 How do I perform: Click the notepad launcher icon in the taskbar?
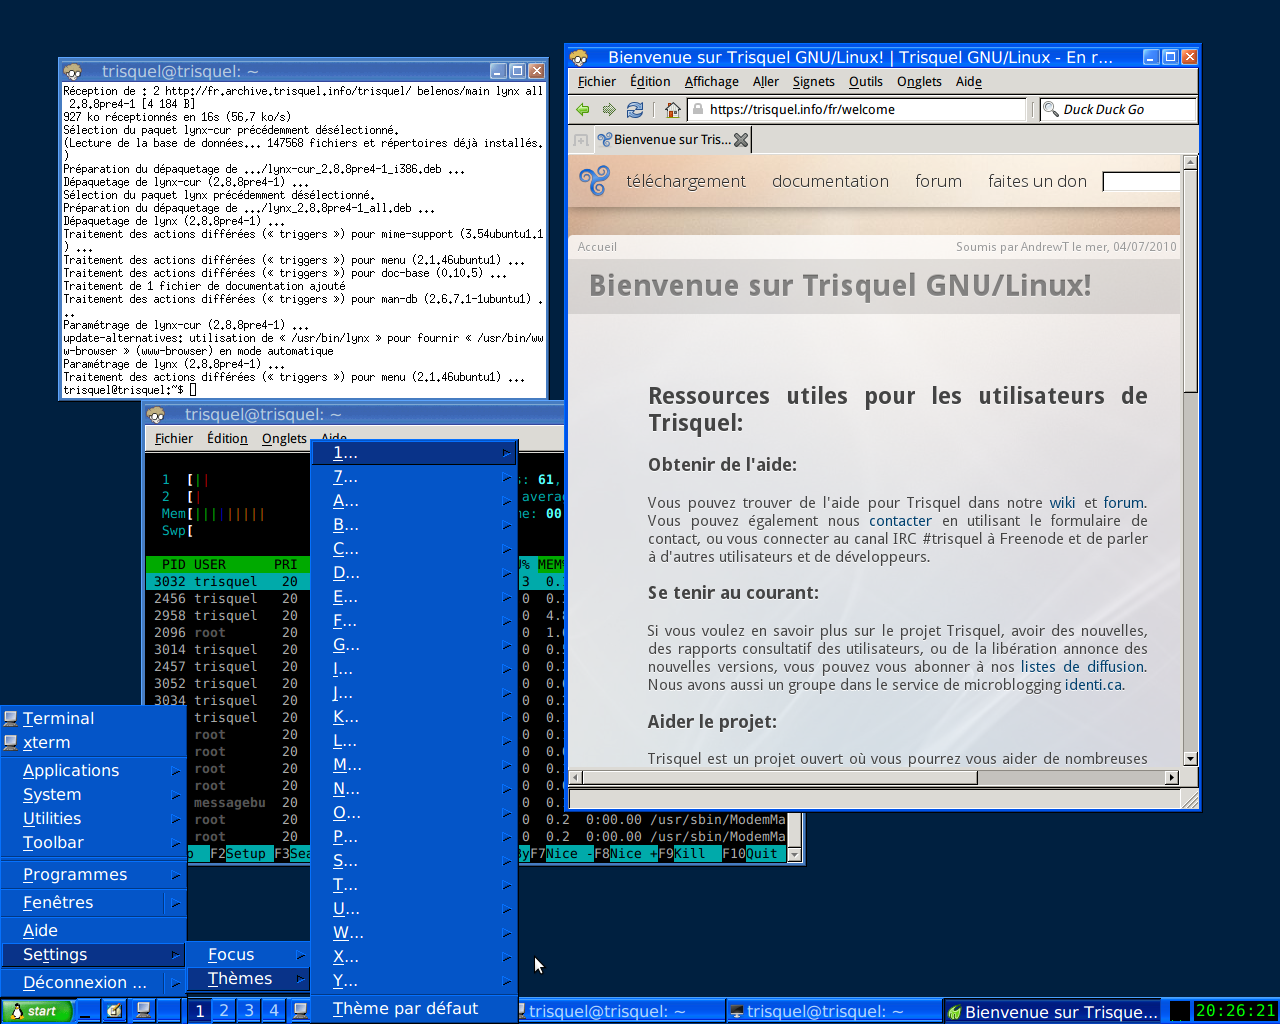coord(115,1011)
